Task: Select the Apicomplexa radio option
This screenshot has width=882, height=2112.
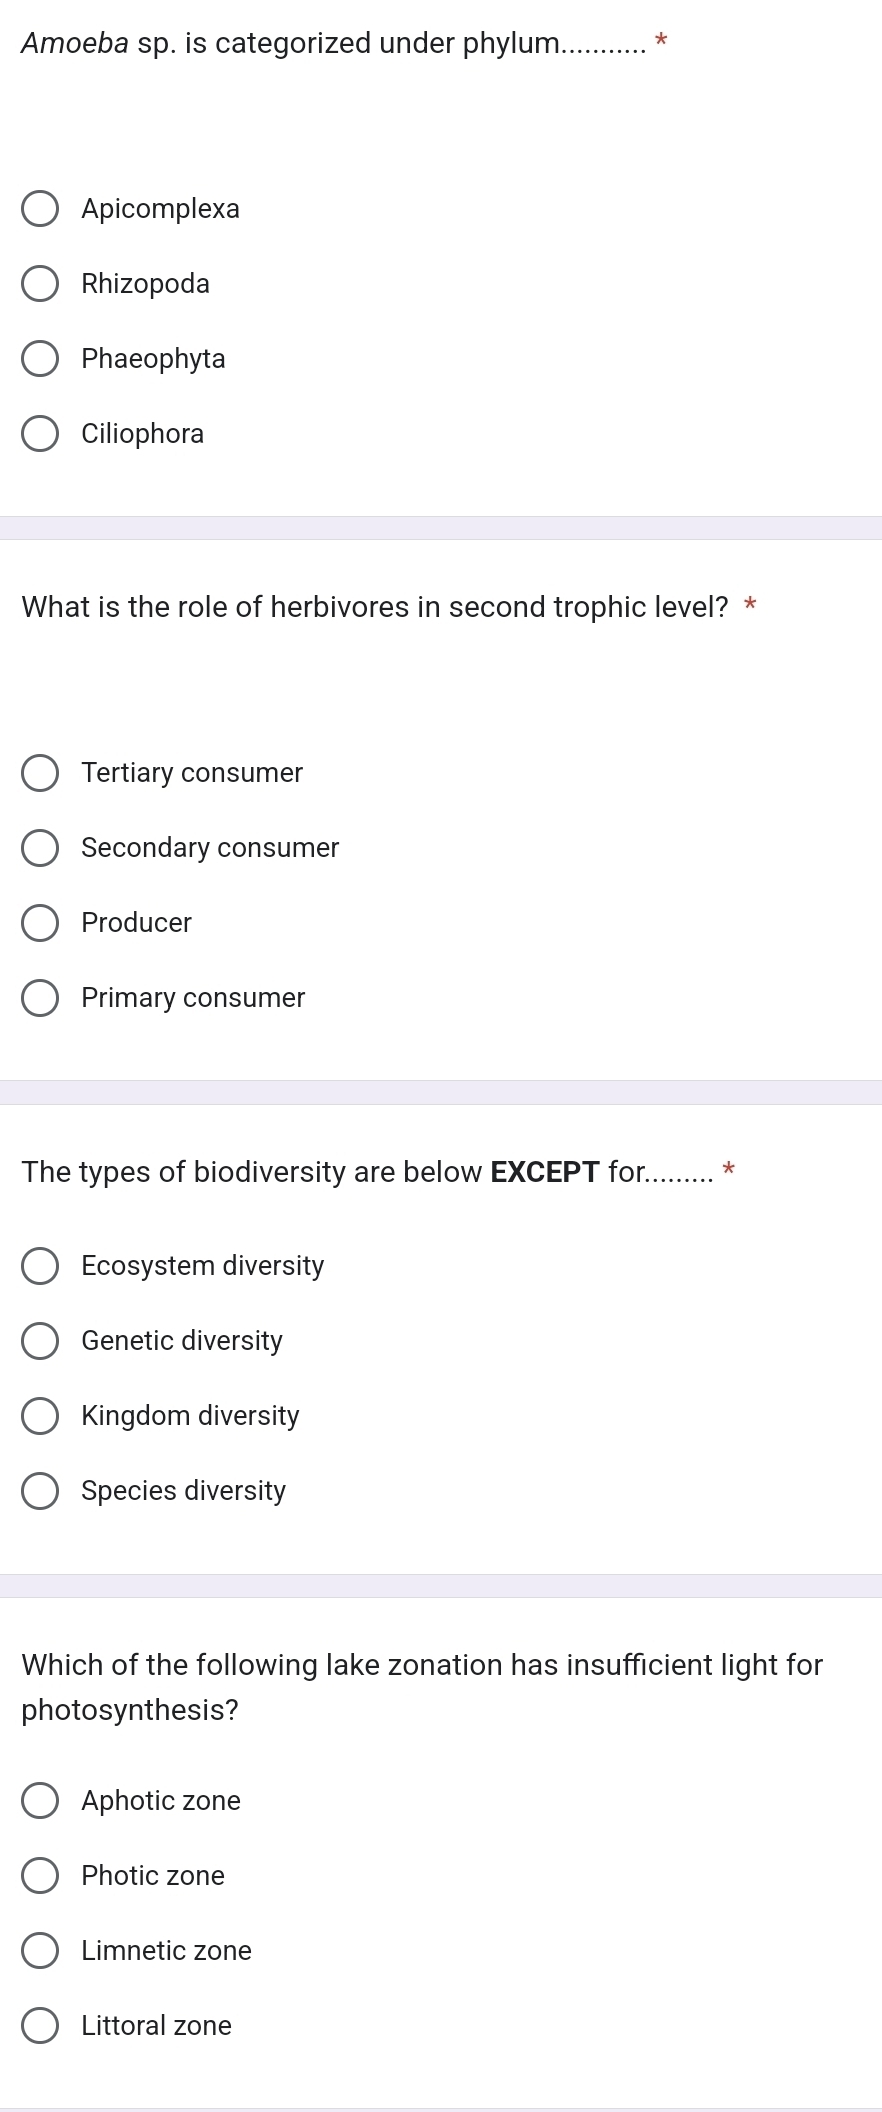Action: pos(40,209)
